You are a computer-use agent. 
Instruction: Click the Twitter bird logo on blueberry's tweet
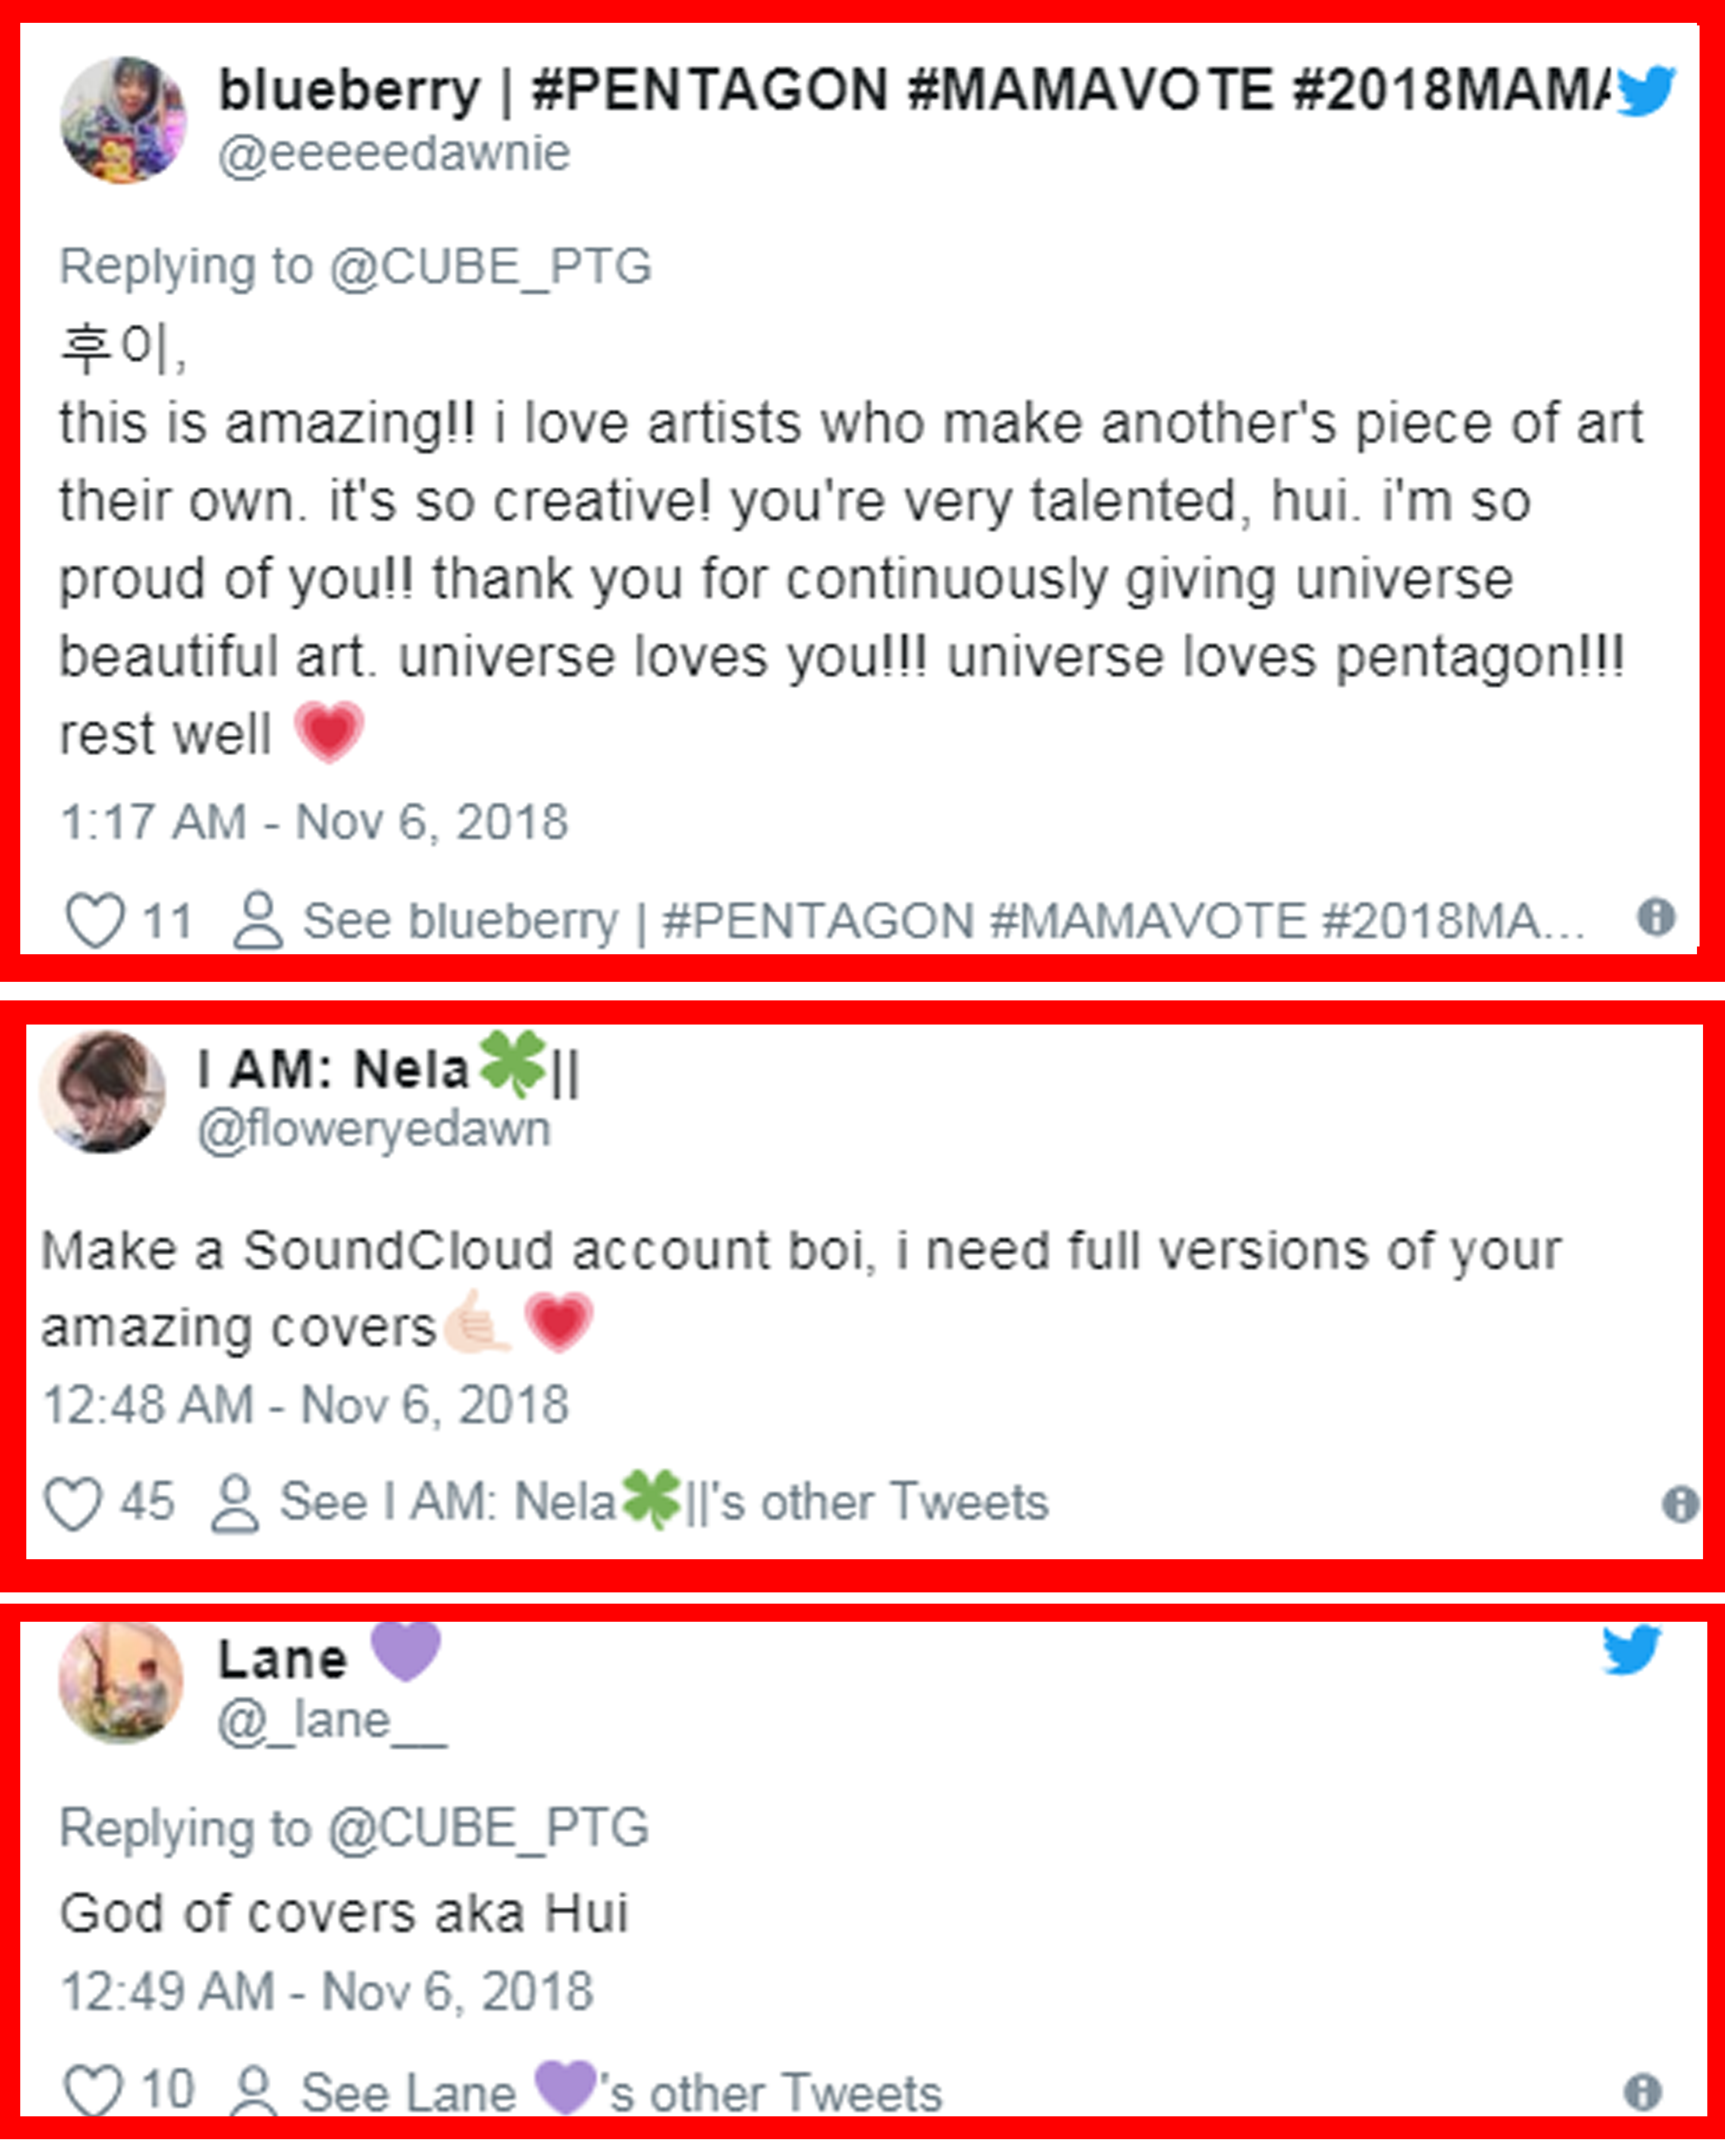tap(1645, 90)
